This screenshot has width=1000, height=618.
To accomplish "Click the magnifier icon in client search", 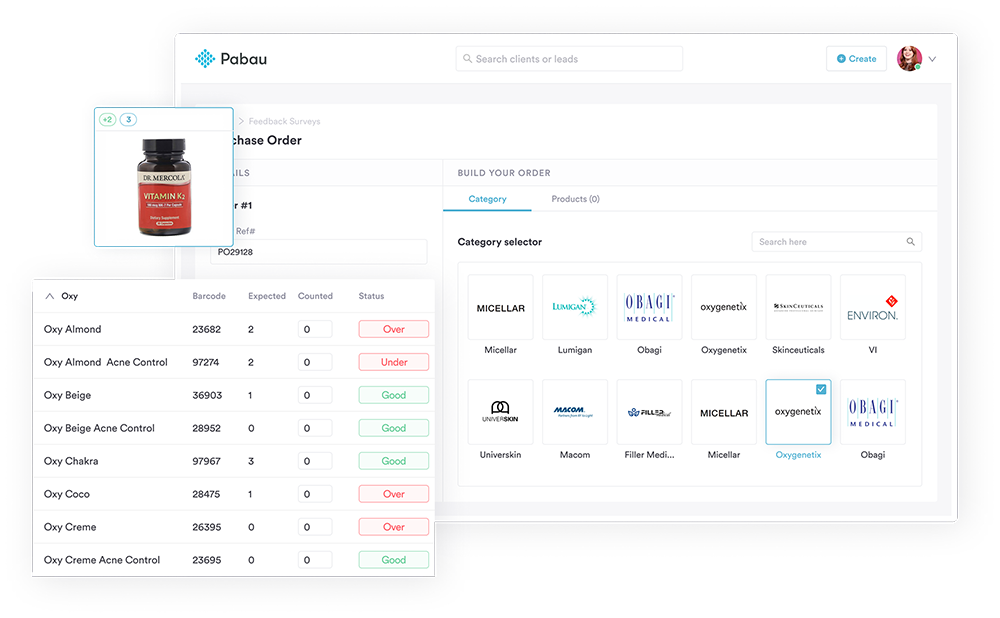I will point(466,59).
